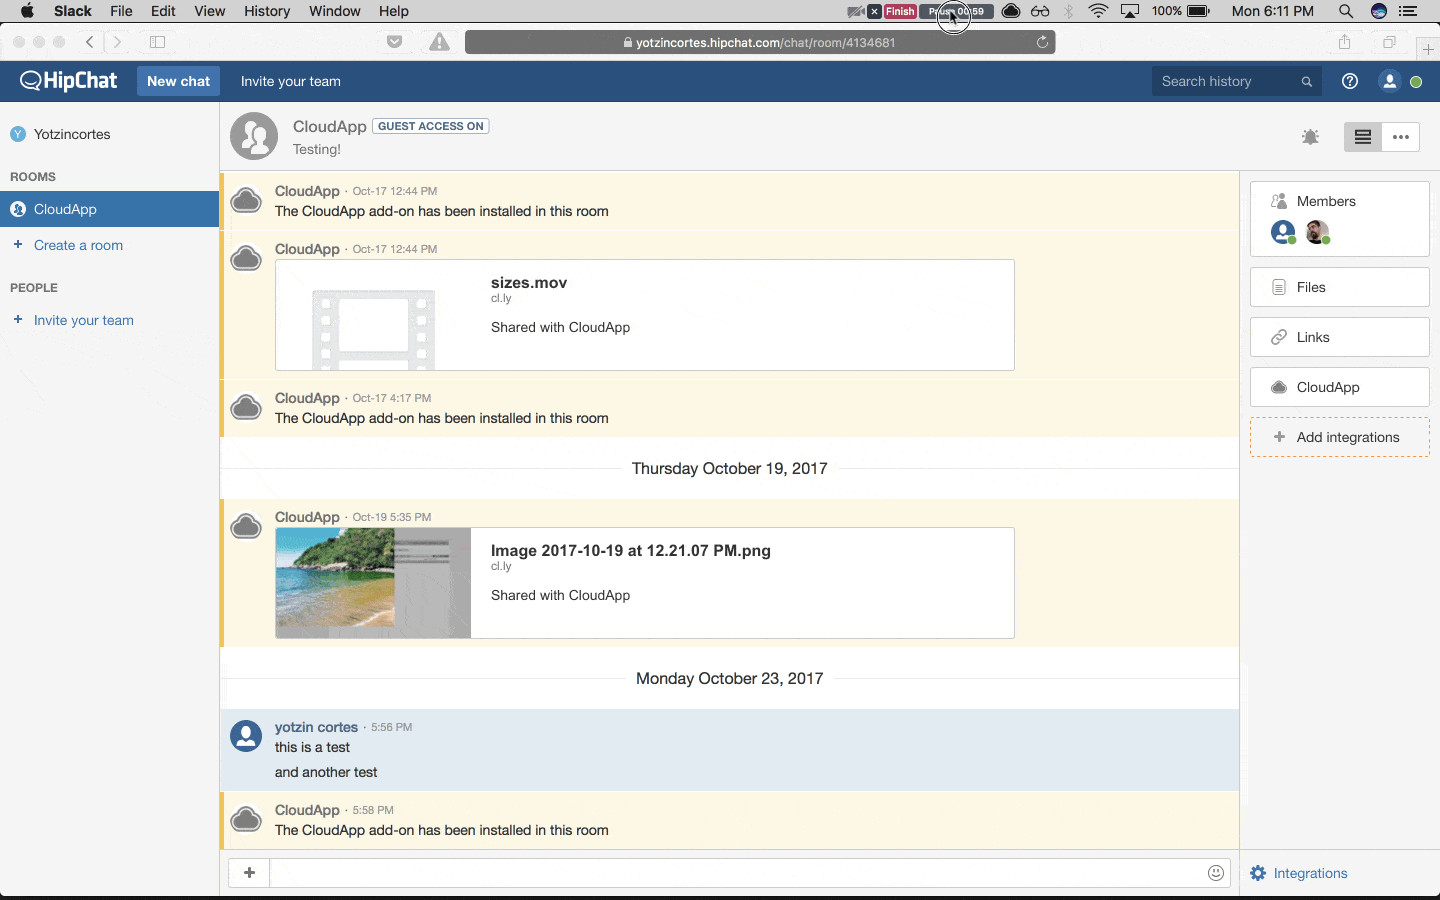Click yotzin cortes message avatar
The height and width of the screenshot is (900, 1440).
click(x=246, y=736)
